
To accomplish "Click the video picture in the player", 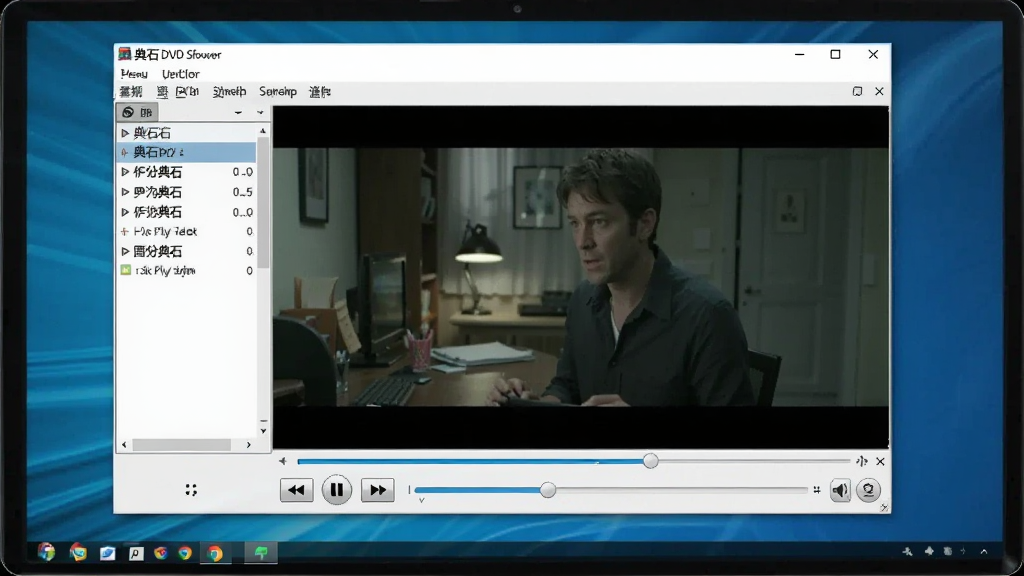I will click(x=581, y=277).
